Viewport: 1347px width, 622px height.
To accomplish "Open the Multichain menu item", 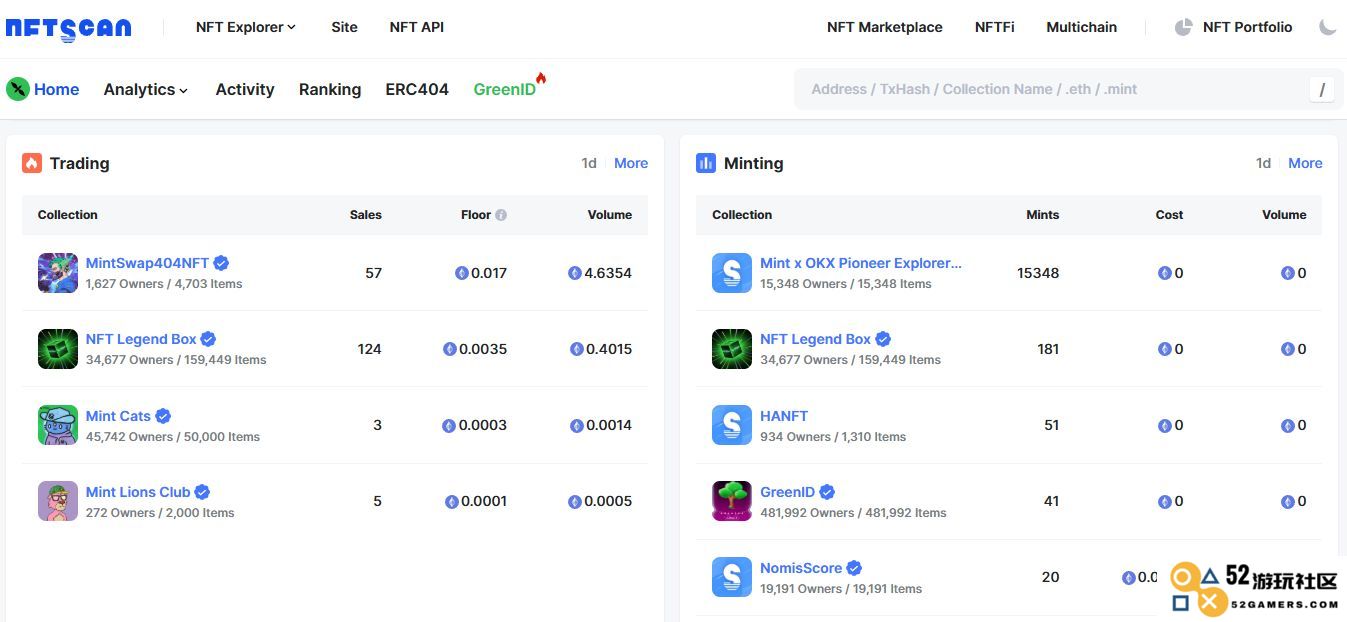I will [x=1082, y=27].
